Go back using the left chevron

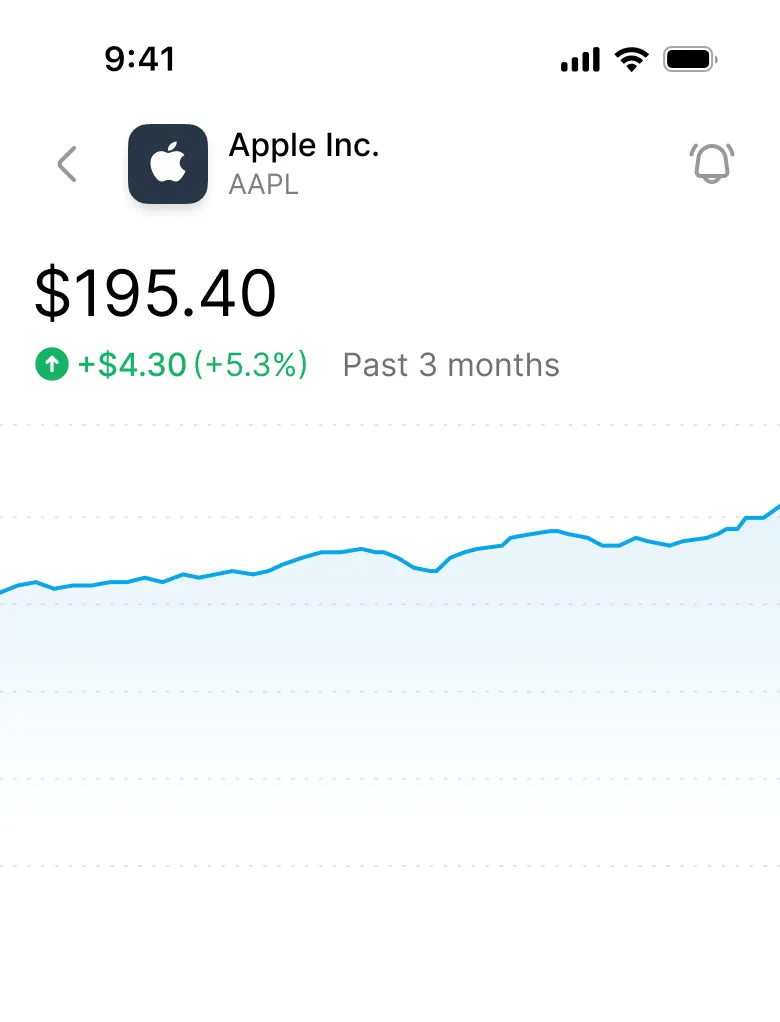[x=67, y=164]
